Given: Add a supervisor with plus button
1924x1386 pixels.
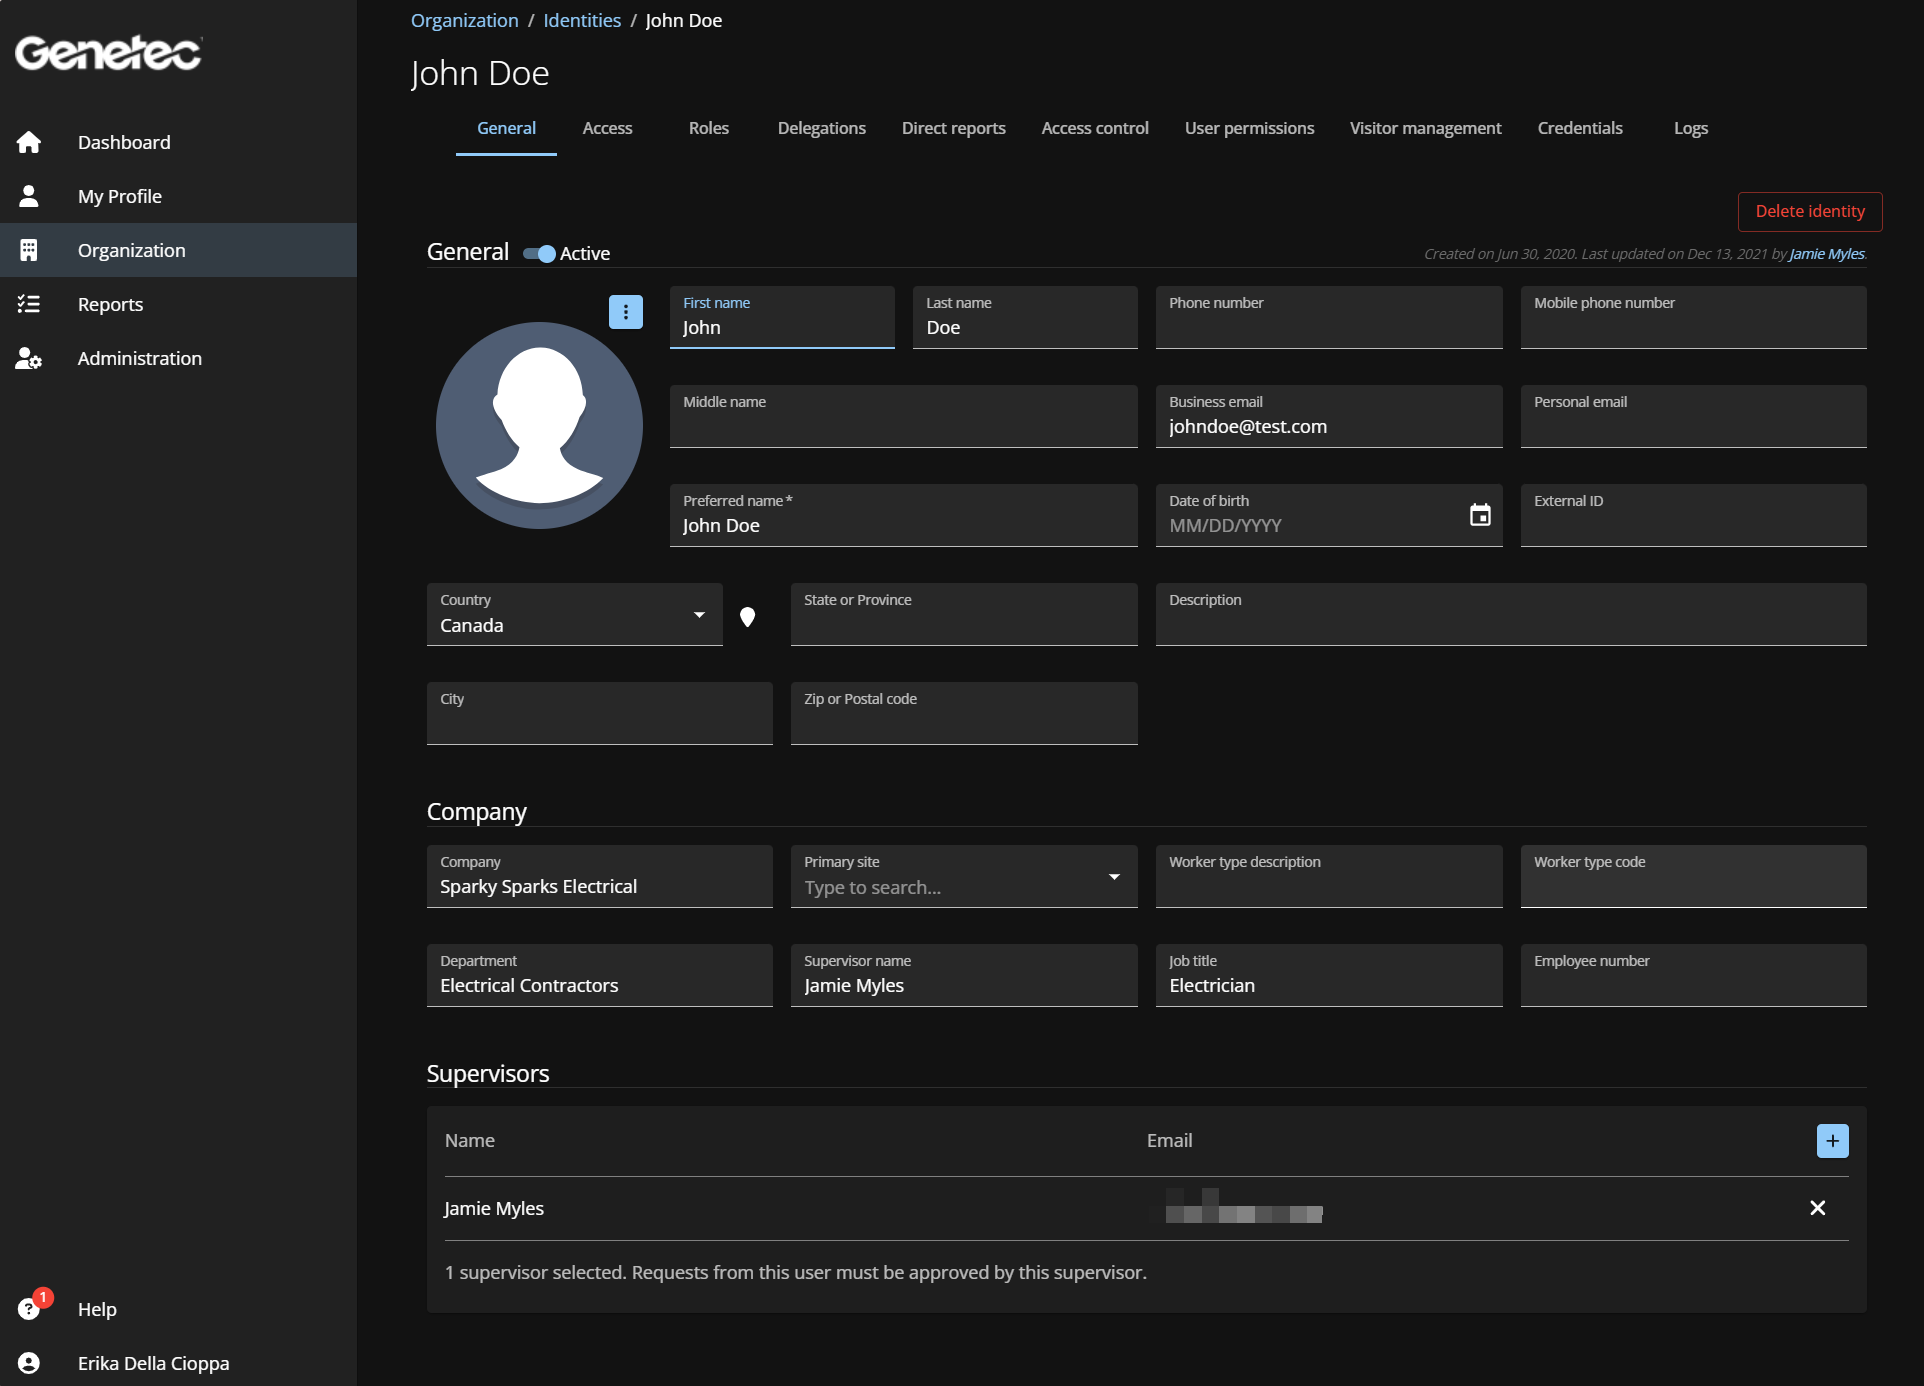Looking at the screenshot, I should click(1832, 1141).
